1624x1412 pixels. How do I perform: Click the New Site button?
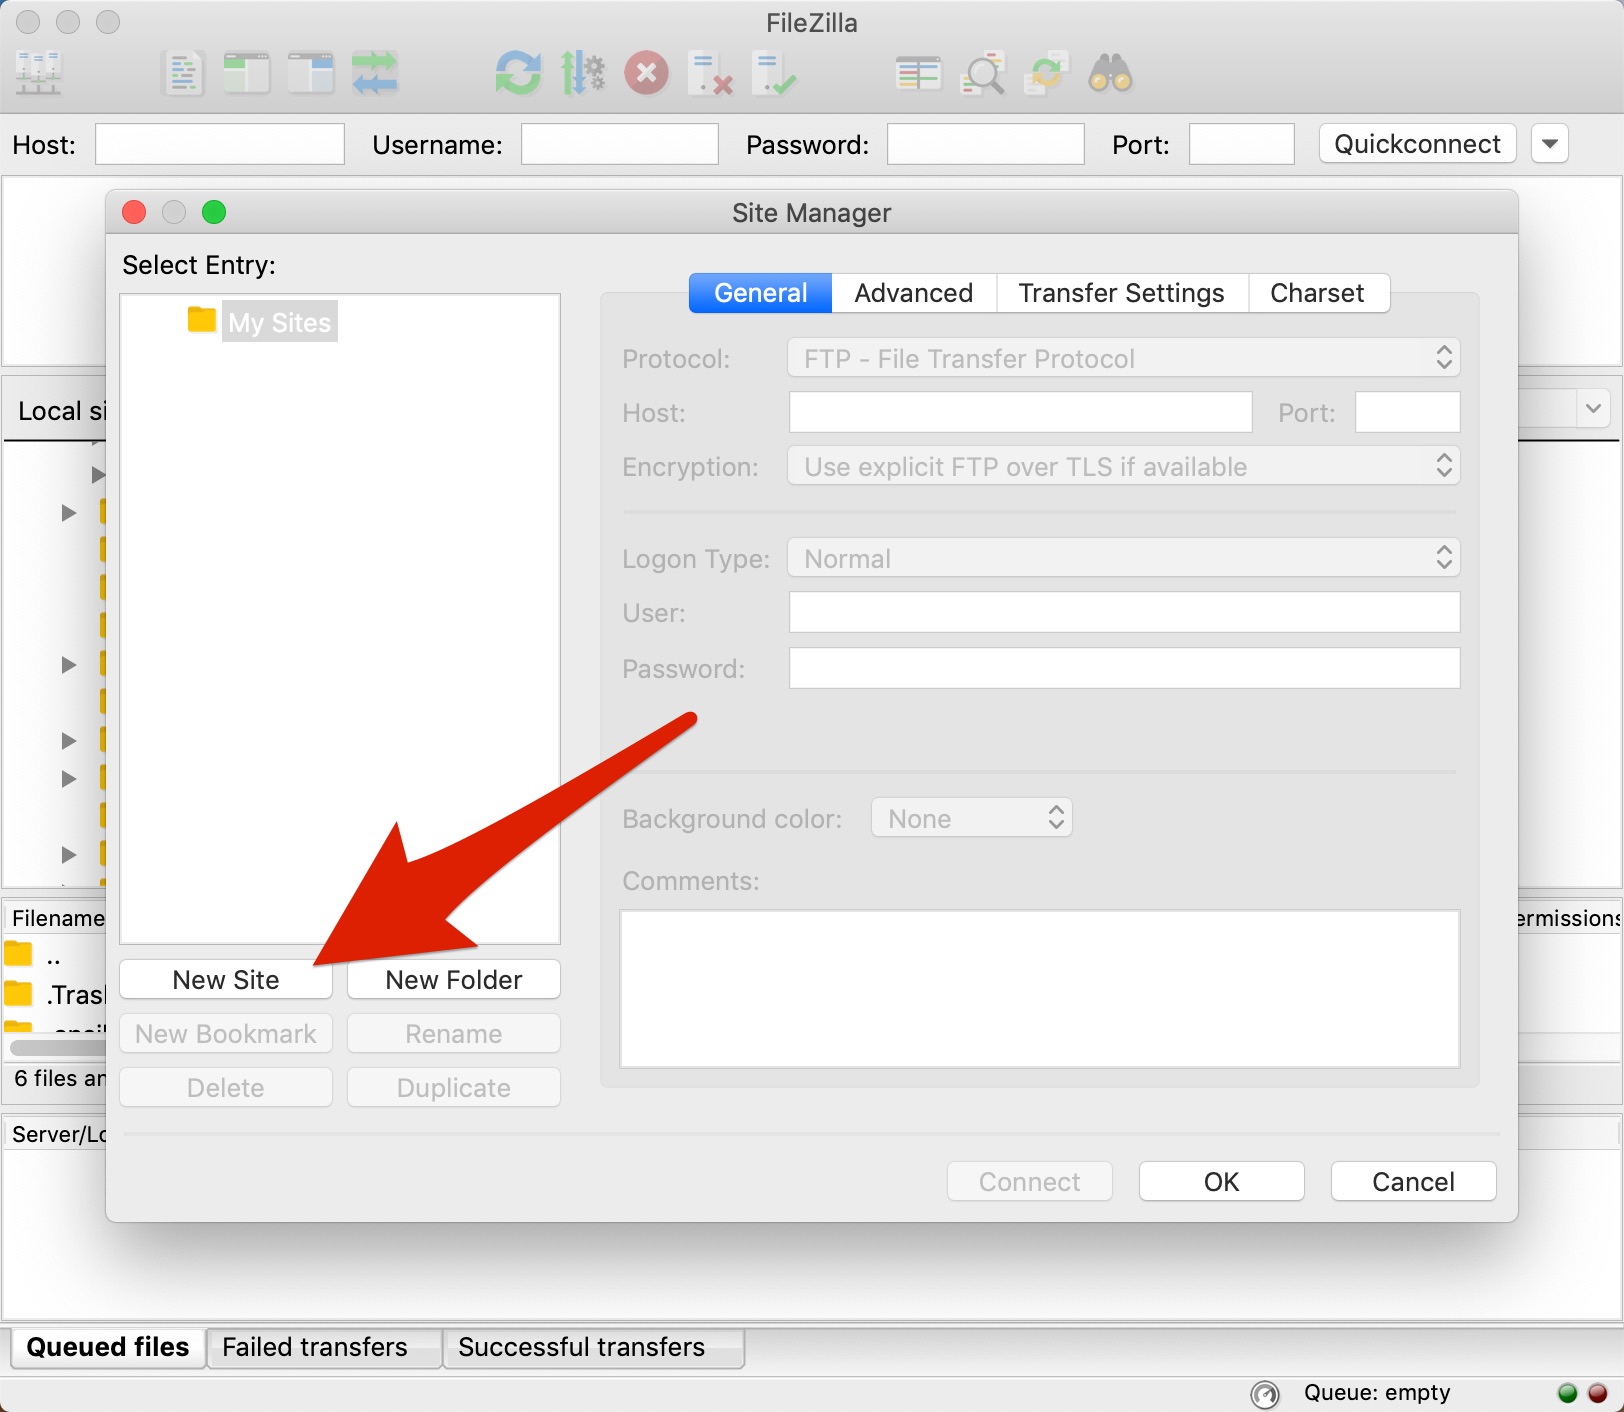click(226, 980)
